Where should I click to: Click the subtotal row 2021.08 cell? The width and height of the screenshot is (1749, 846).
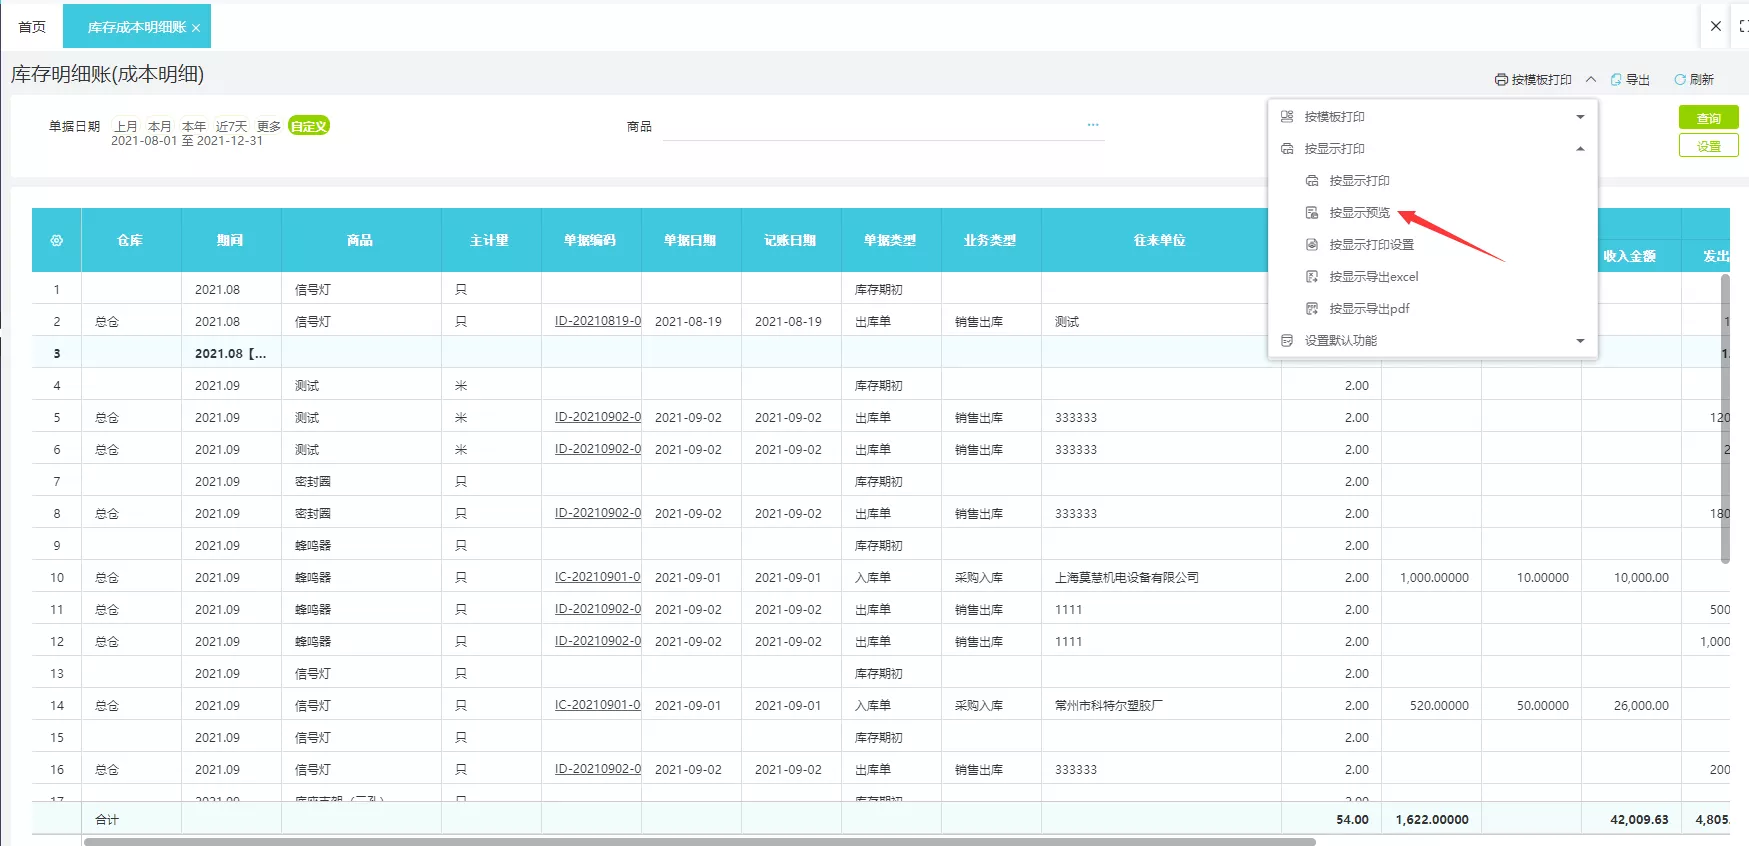[231, 353]
